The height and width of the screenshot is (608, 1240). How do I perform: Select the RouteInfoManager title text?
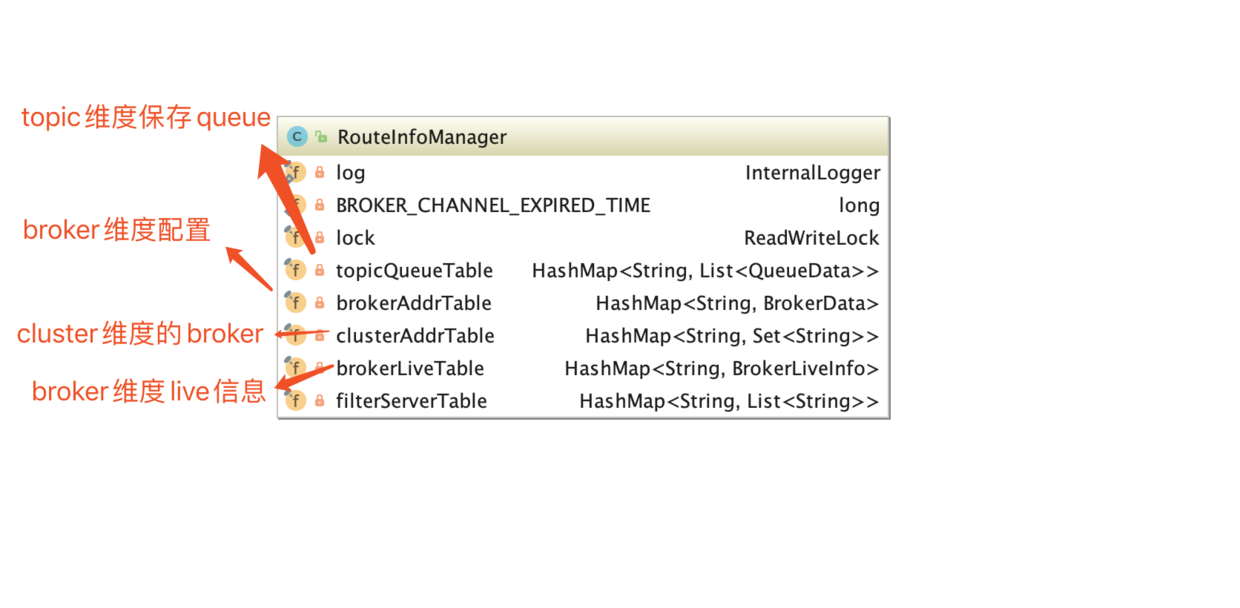pyautogui.click(x=421, y=137)
